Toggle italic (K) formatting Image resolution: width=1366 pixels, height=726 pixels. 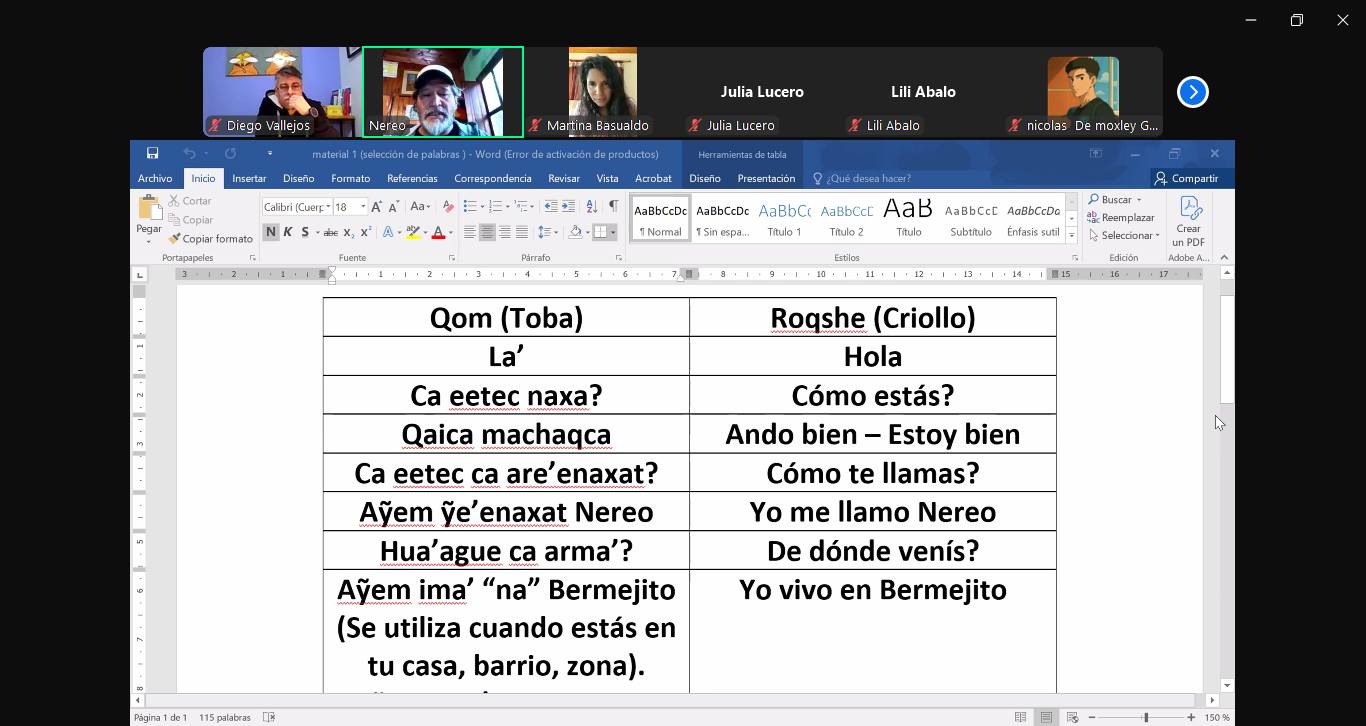(288, 232)
